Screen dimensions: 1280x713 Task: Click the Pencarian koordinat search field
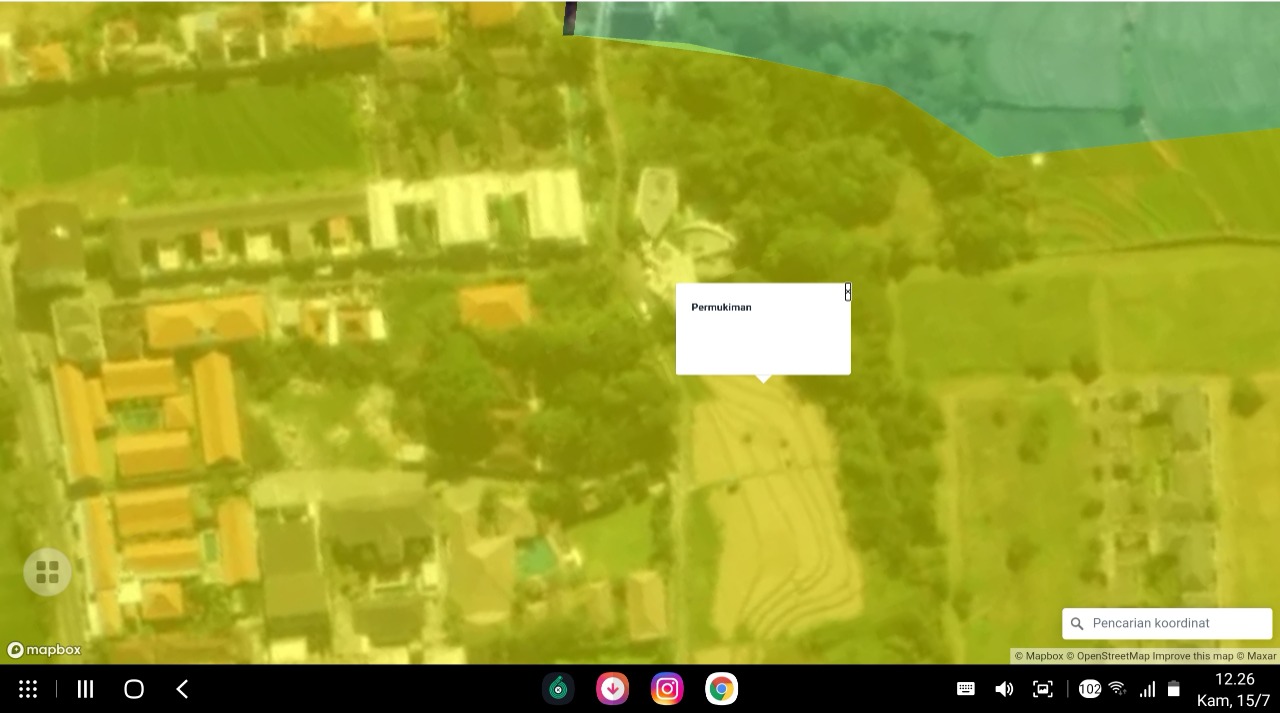coord(1176,623)
